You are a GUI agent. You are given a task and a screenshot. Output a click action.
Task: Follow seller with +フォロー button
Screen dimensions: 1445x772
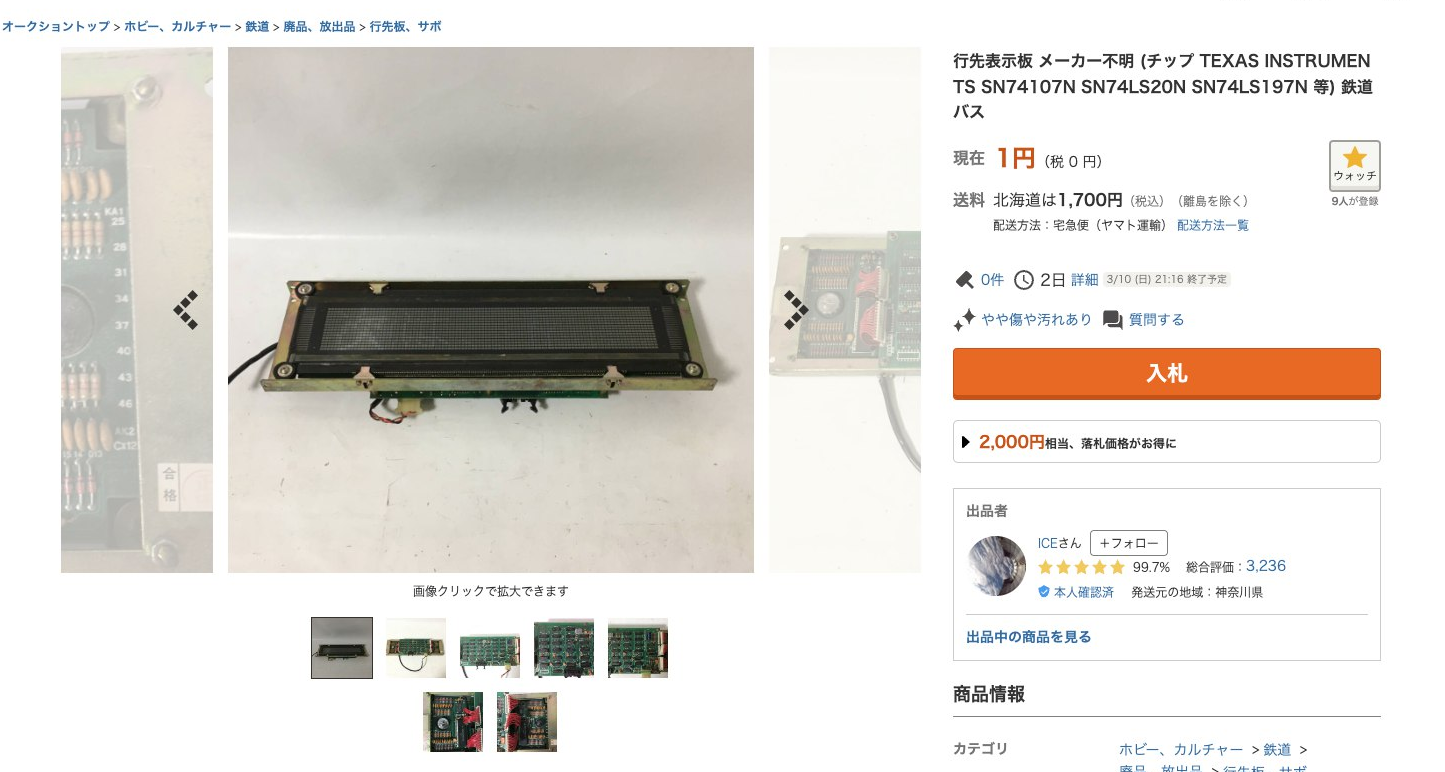click(1129, 543)
